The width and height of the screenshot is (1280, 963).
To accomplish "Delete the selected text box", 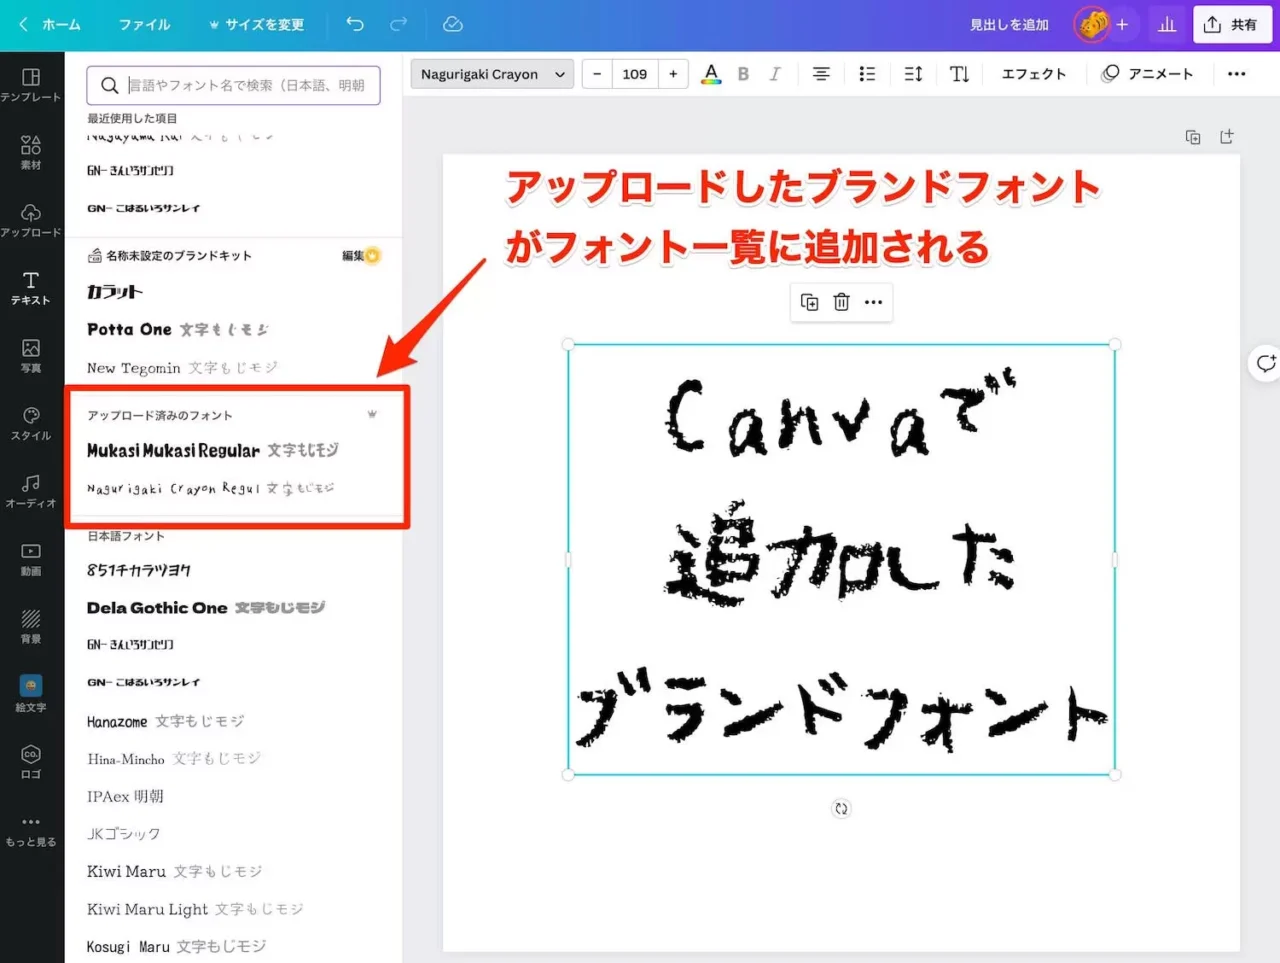I will (x=842, y=302).
